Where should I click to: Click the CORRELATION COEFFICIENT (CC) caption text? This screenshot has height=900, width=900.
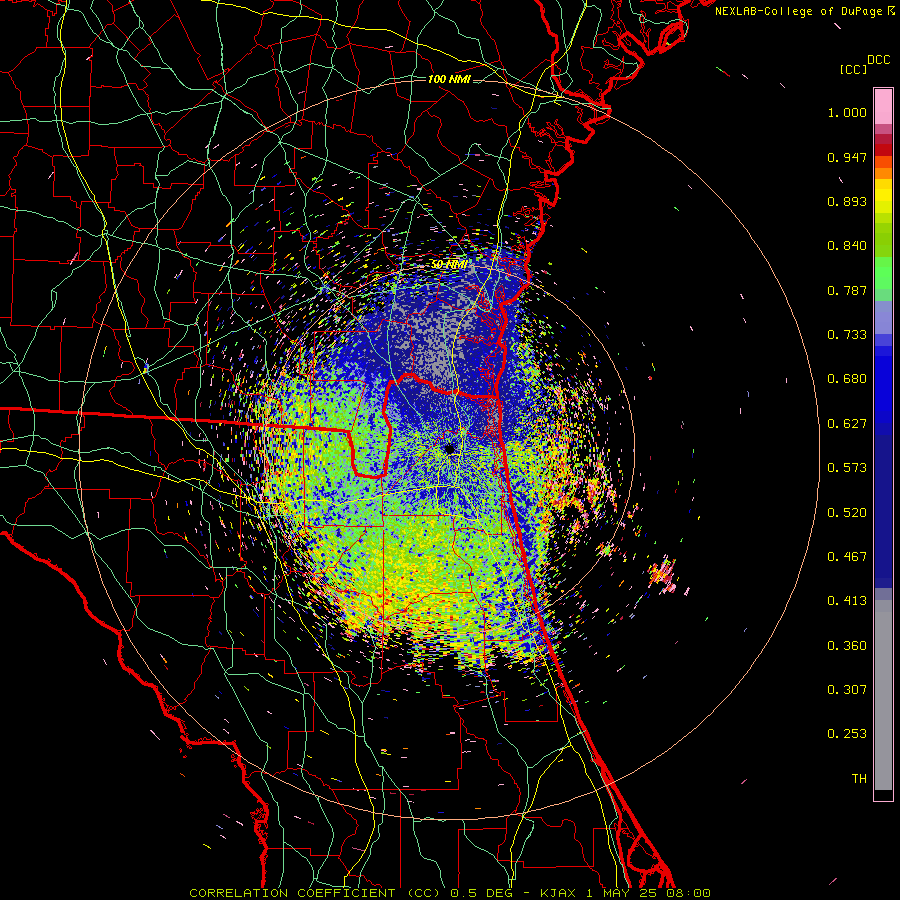(315, 893)
